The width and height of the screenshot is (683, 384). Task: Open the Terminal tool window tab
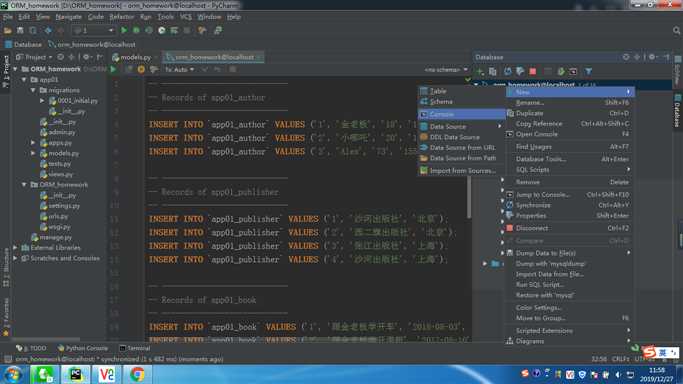coord(135,348)
